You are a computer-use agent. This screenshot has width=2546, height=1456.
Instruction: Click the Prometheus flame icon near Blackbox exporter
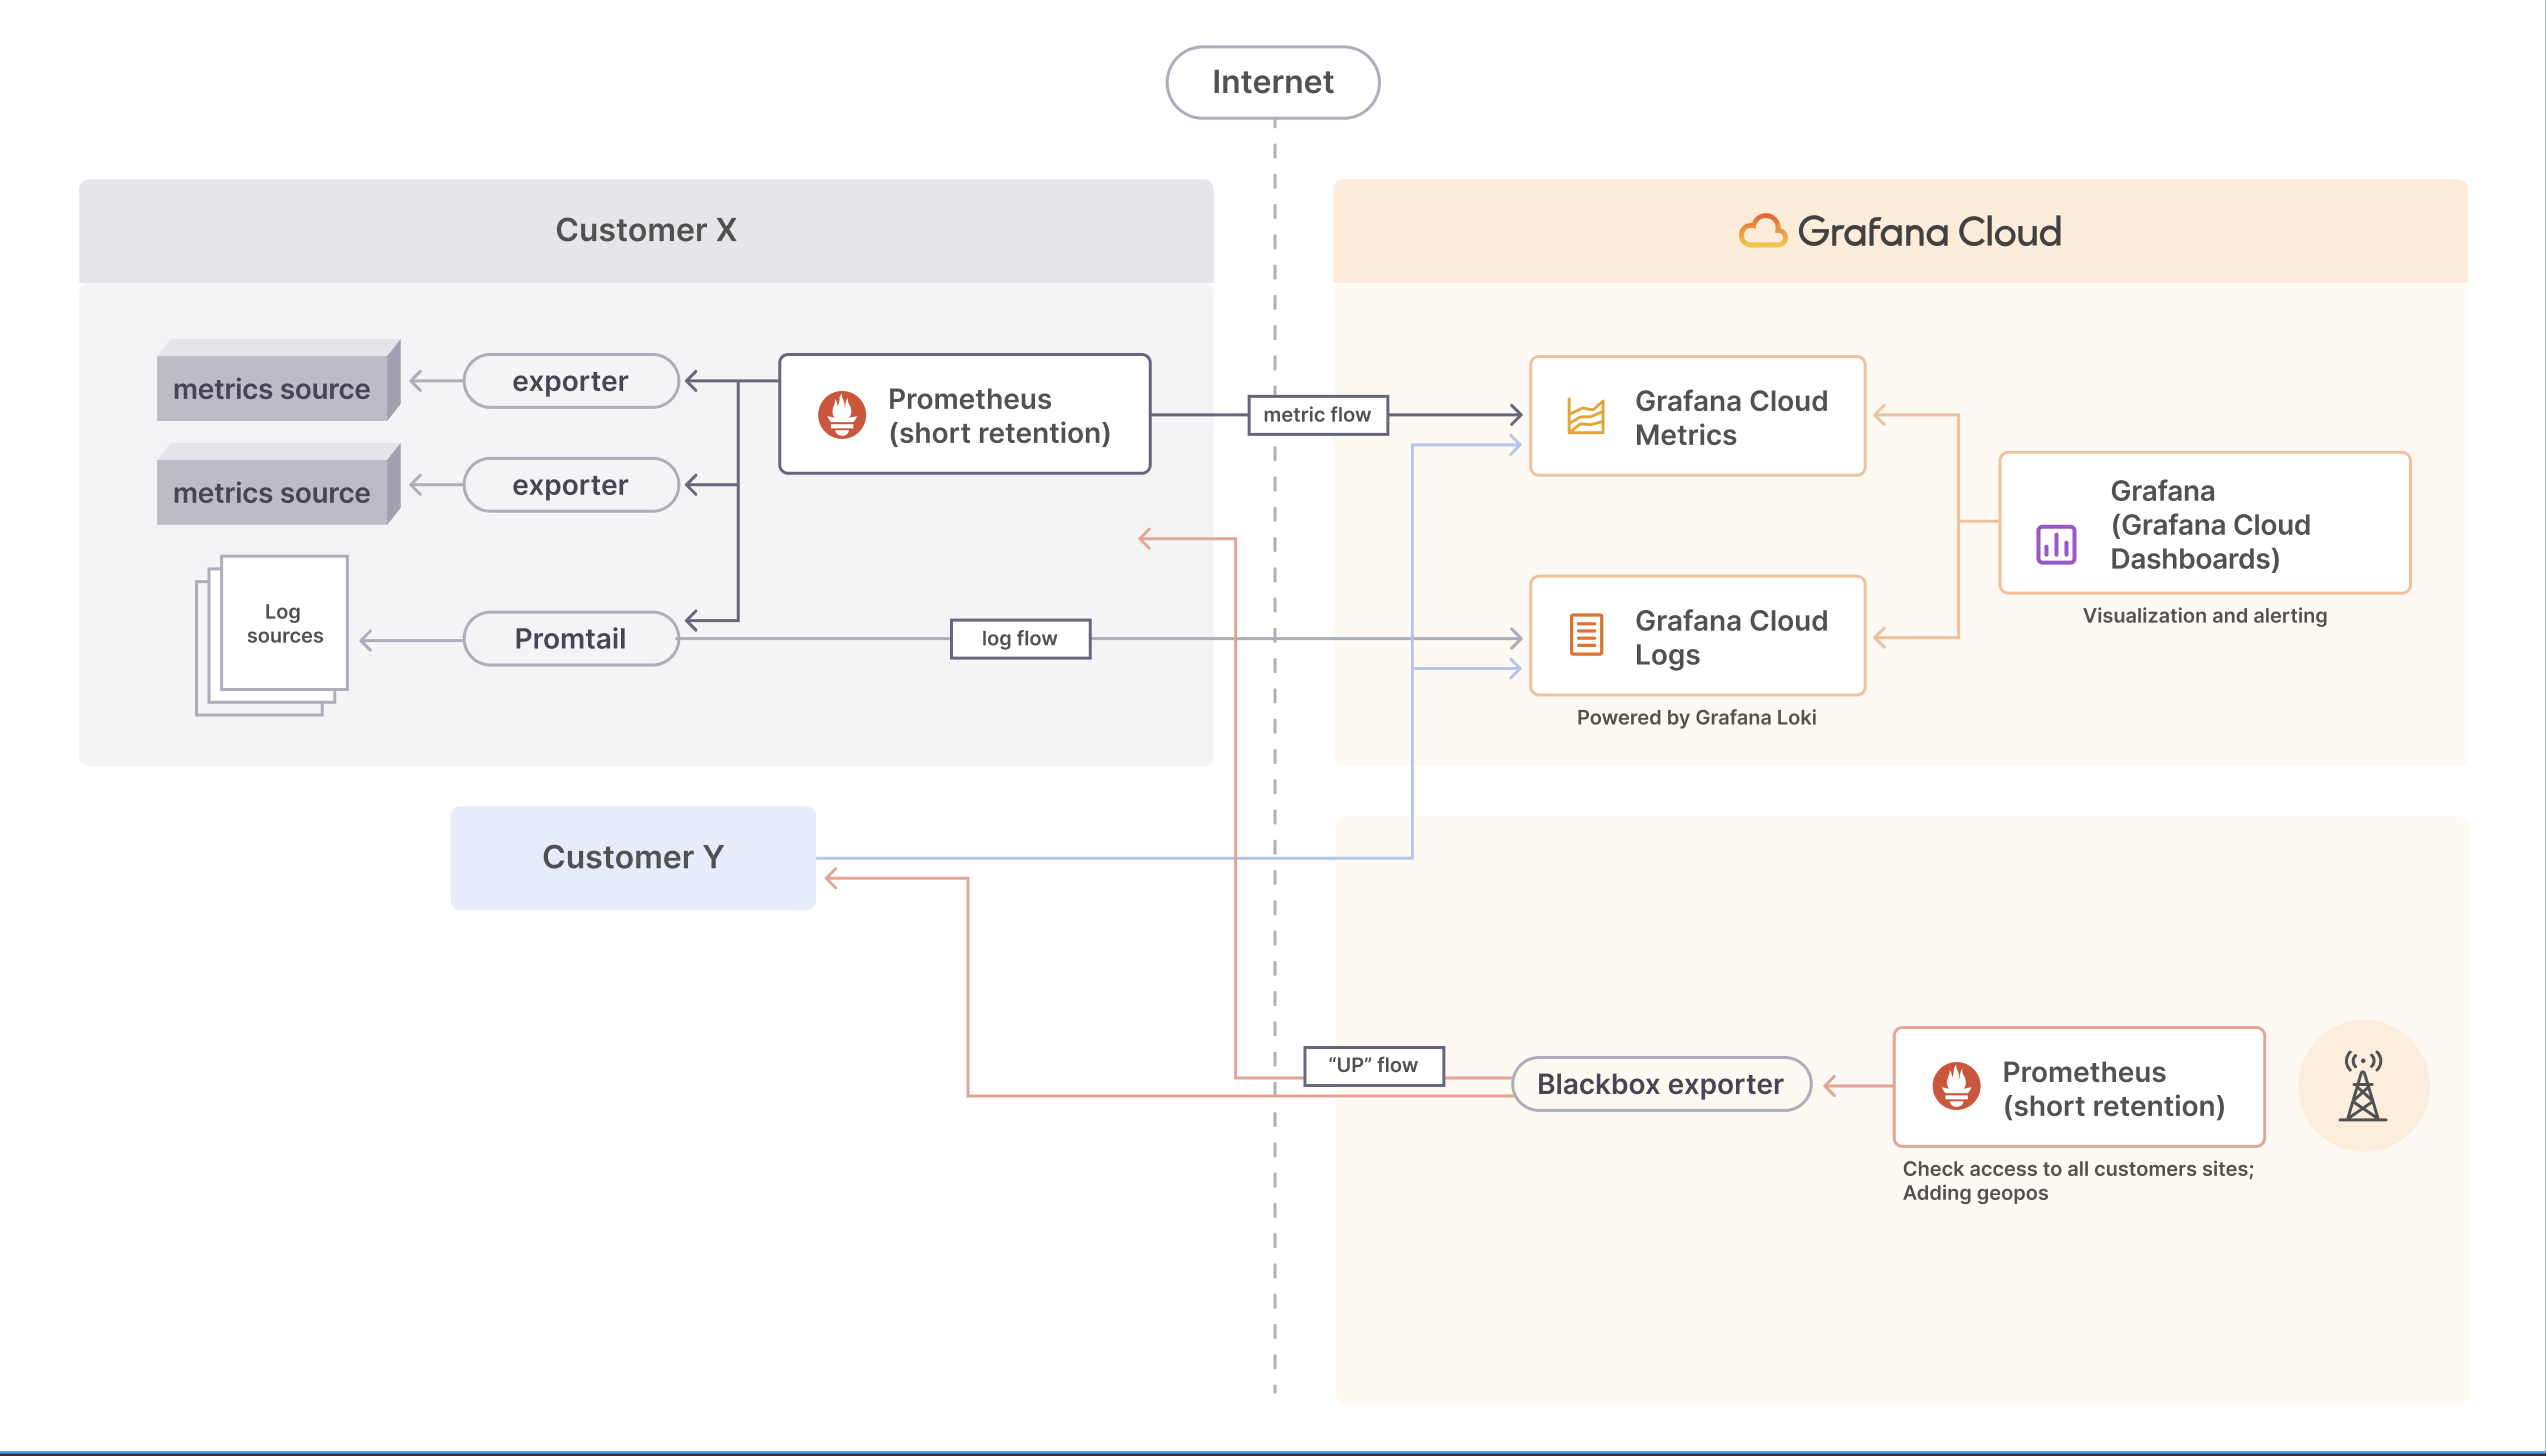click(x=1956, y=1086)
